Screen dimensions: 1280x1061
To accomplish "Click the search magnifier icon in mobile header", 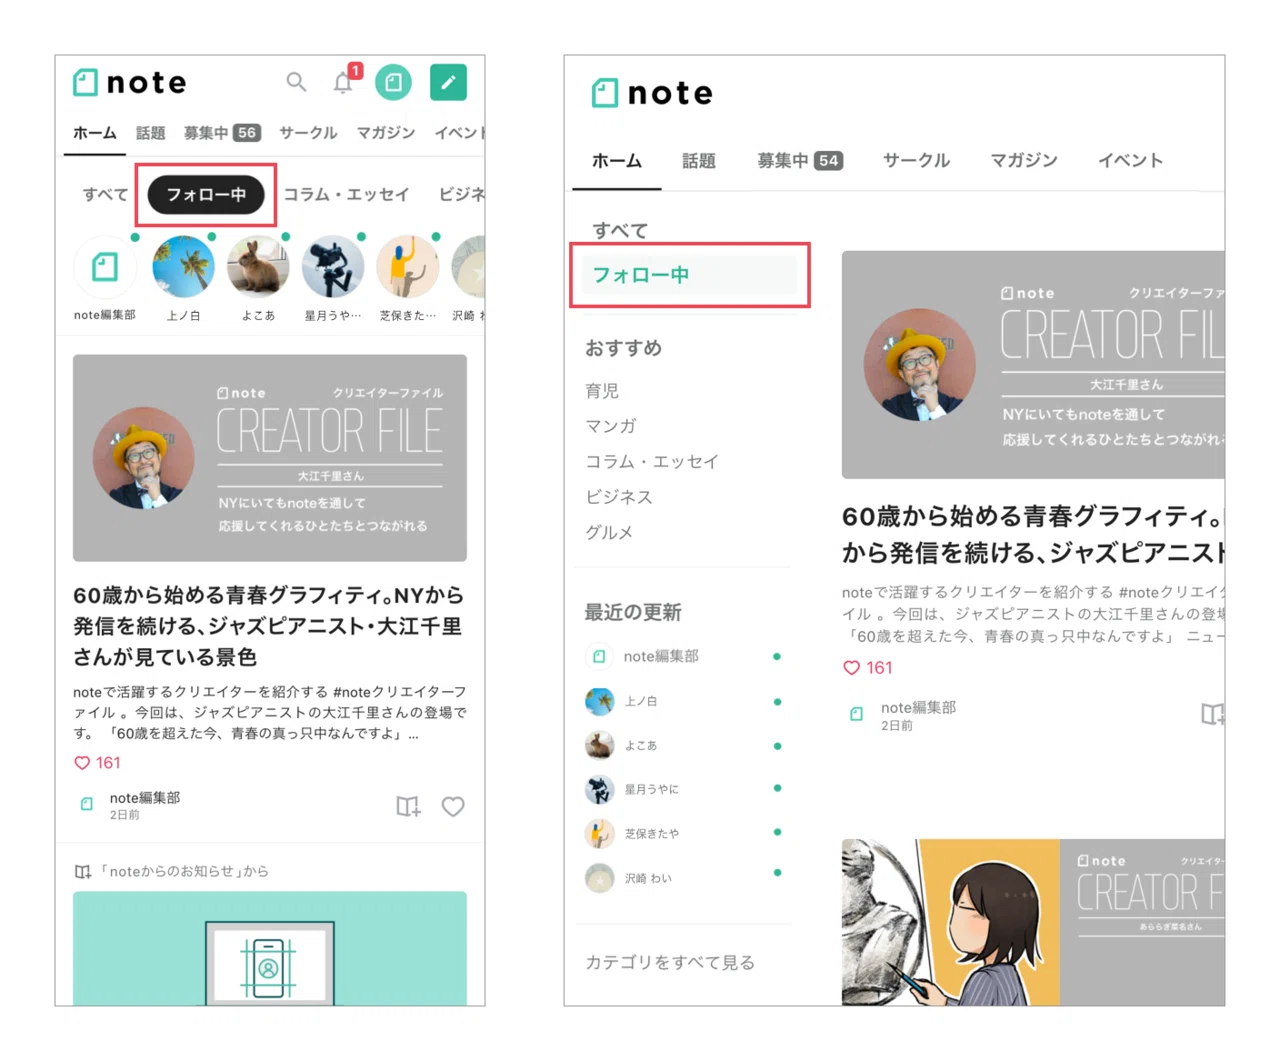I will click(x=296, y=82).
